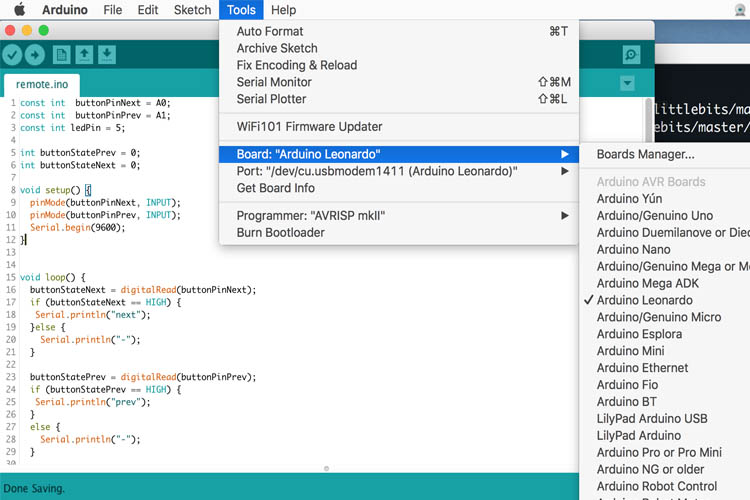Select Arduino Yún board
750x500 pixels.
click(x=664, y=199)
